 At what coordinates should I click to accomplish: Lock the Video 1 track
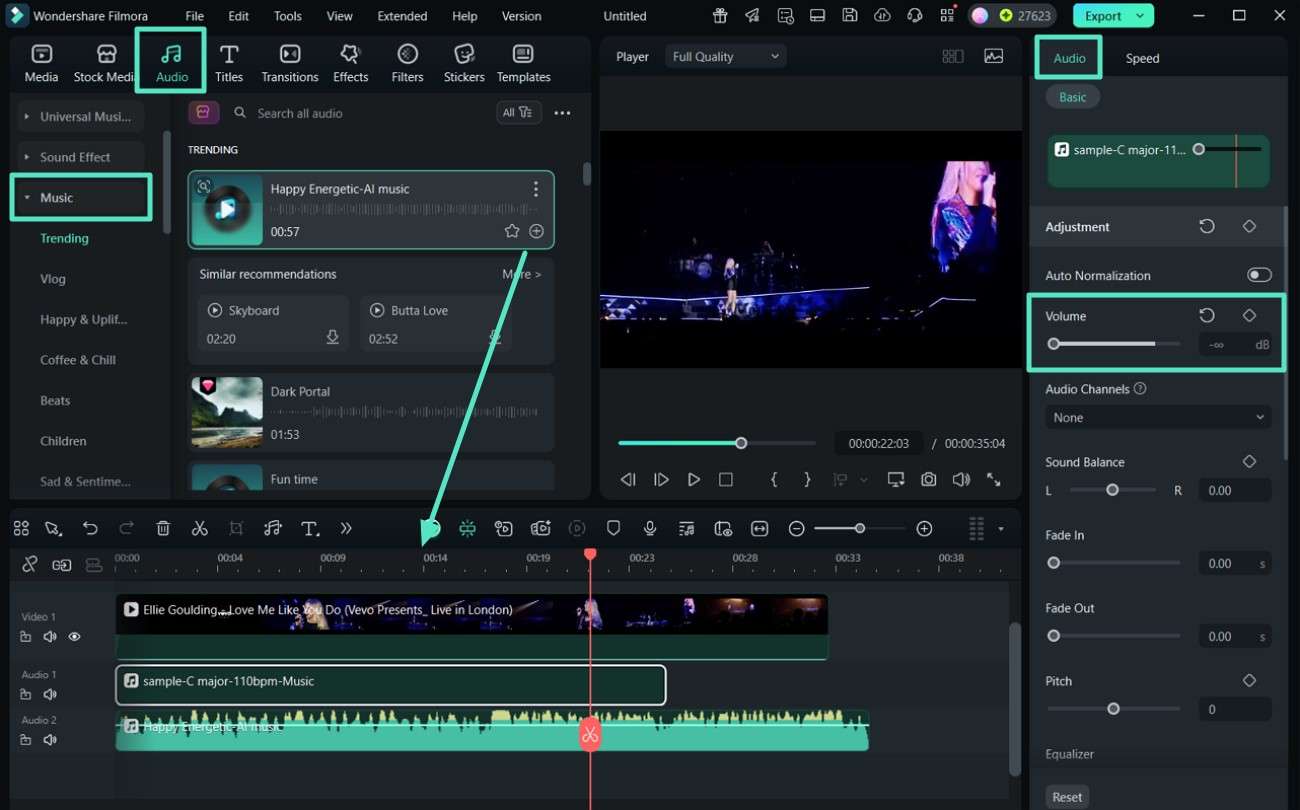(x=26, y=637)
